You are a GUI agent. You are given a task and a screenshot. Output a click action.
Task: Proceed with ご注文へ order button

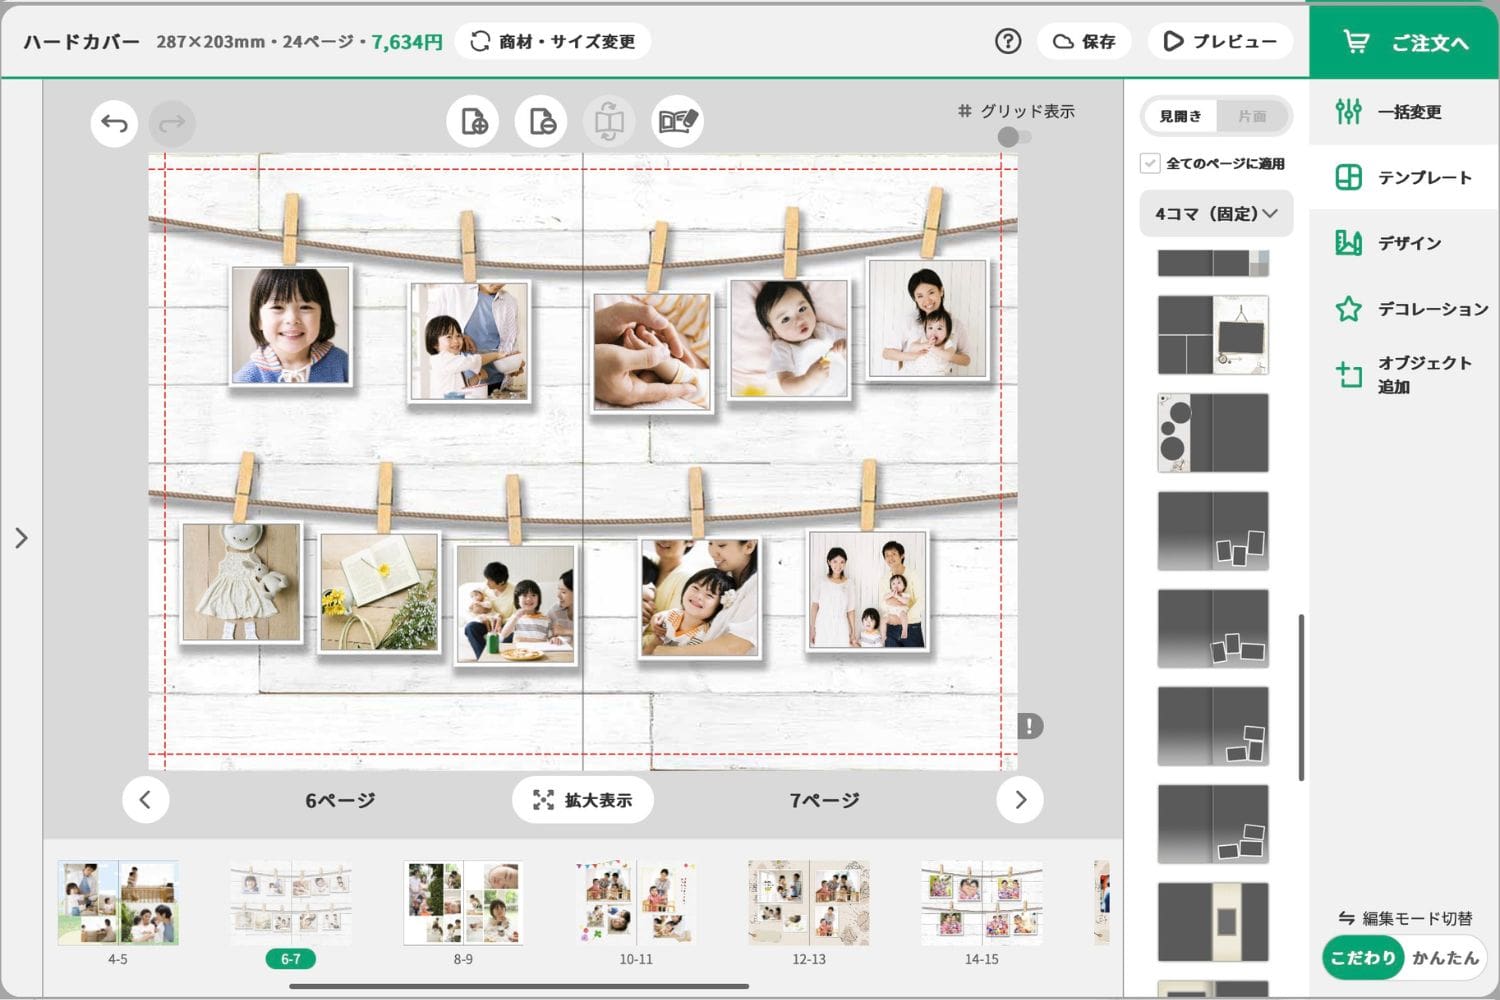[1404, 41]
